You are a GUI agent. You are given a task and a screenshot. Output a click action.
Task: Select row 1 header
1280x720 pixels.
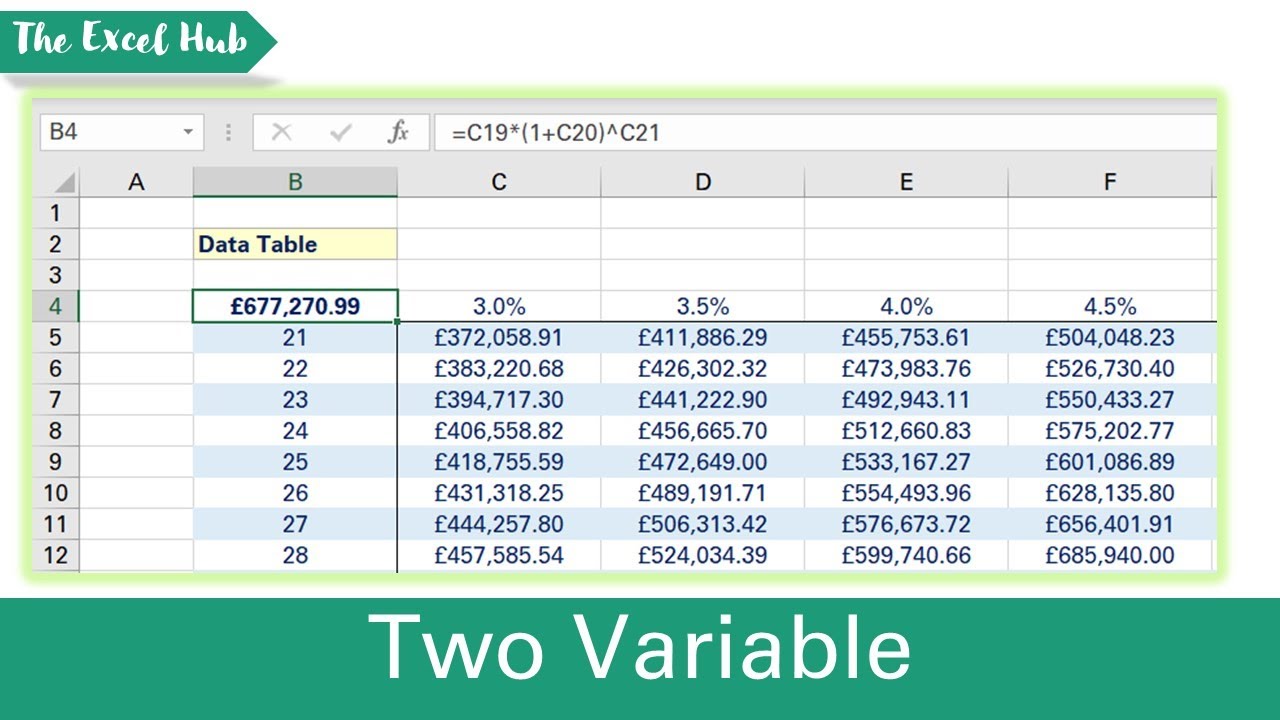click(55, 213)
